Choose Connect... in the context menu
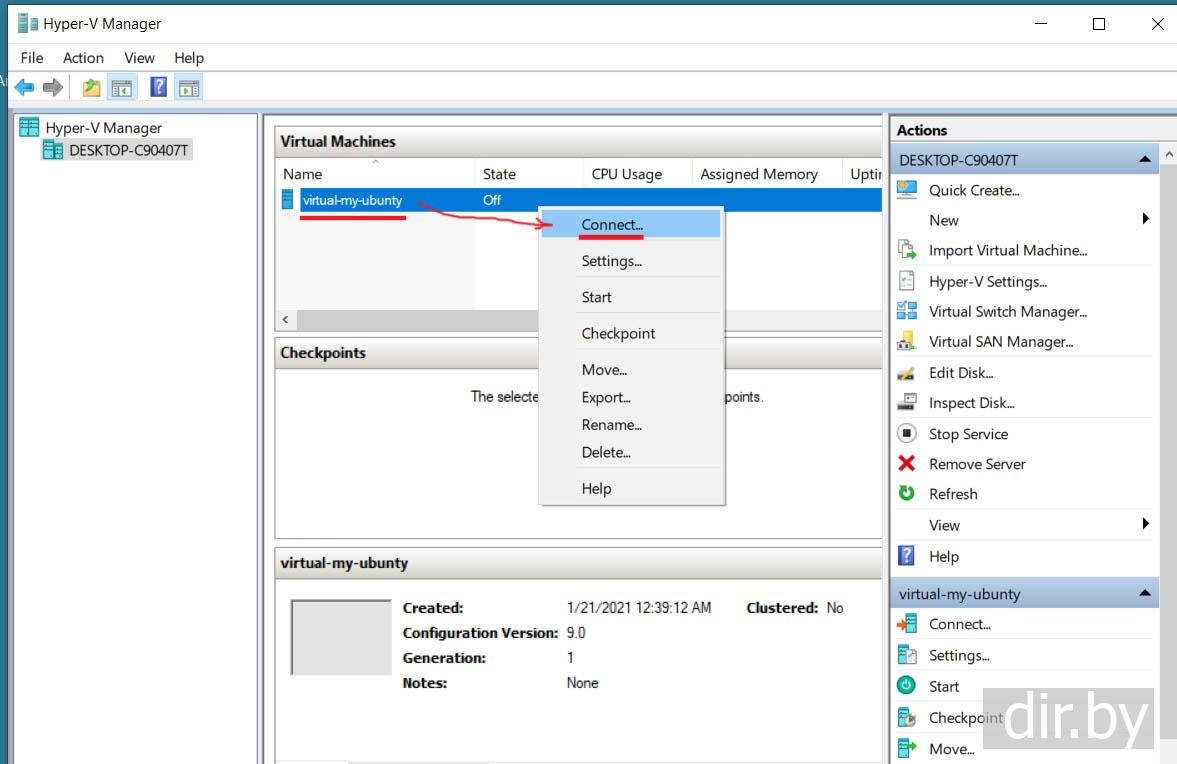This screenshot has width=1177, height=764. pos(612,225)
